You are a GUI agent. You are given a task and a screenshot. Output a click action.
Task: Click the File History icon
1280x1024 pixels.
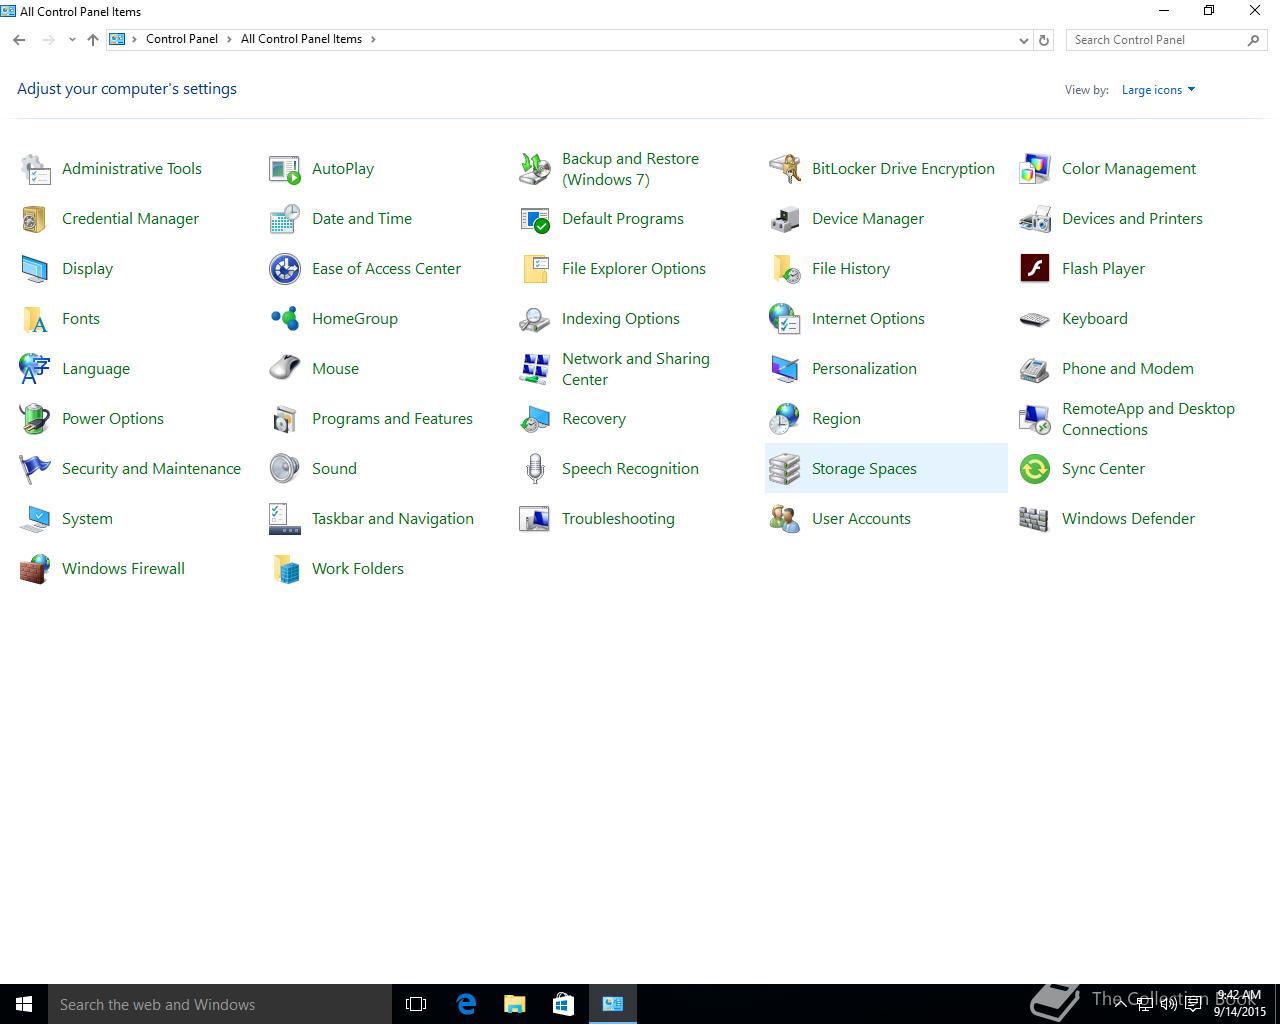[x=785, y=269]
